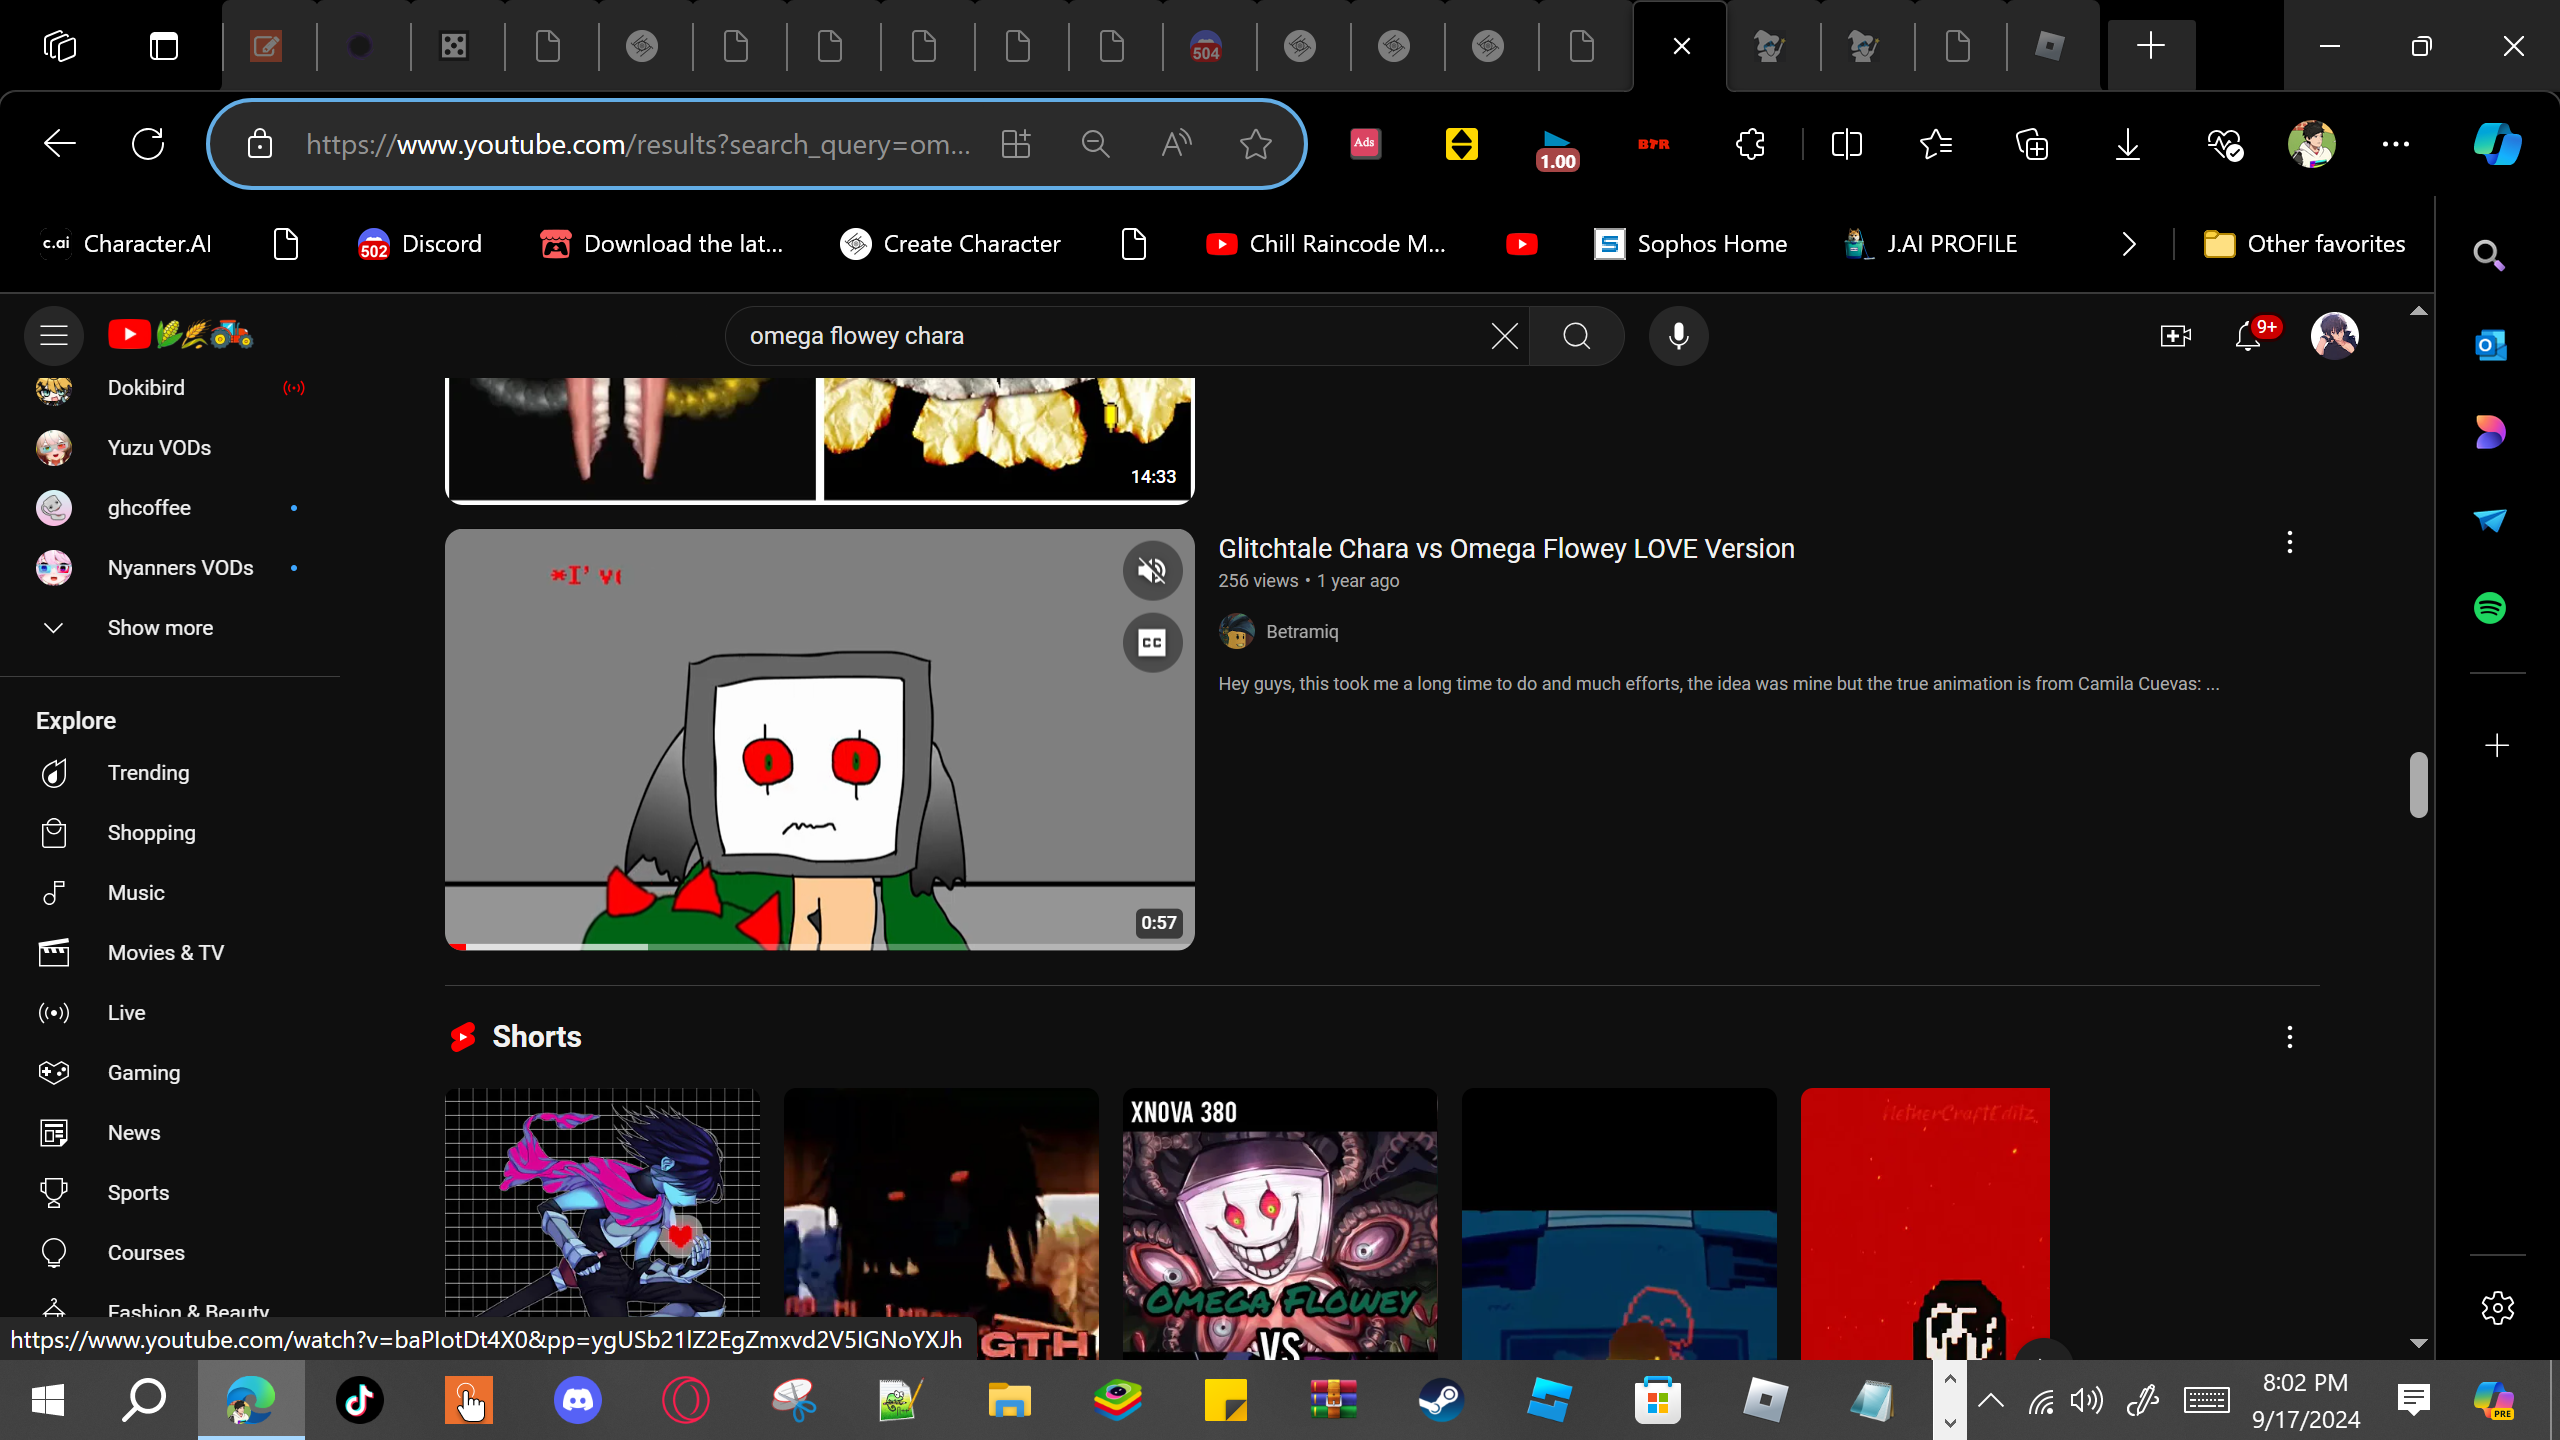Clear the search box with X

pos(1504,336)
